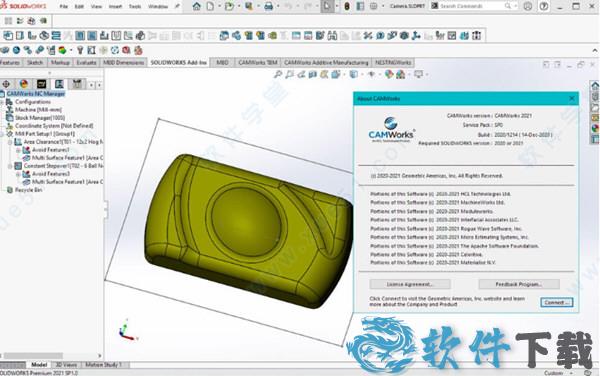600x376 pixels.
Task: Pin the SOLIDWORKS menu bar
Action: [x=177, y=6]
